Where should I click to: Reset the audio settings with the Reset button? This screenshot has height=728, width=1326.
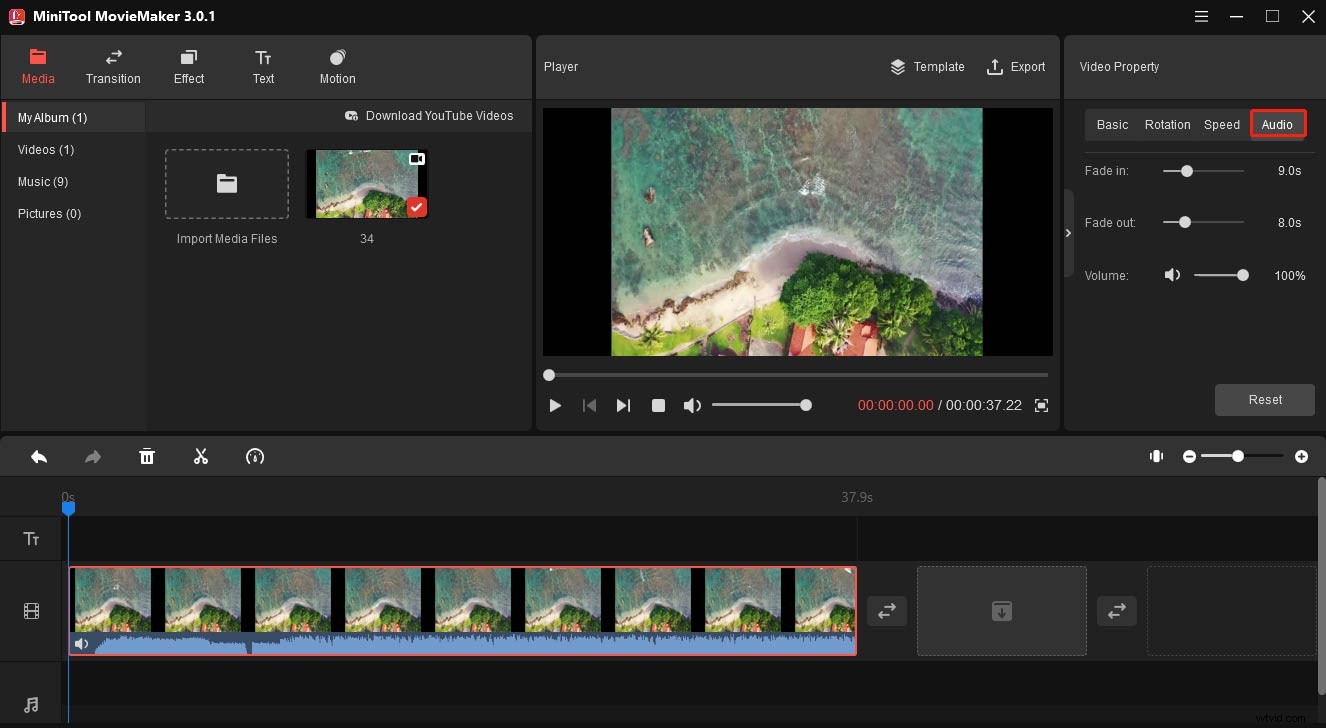coord(1264,399)
